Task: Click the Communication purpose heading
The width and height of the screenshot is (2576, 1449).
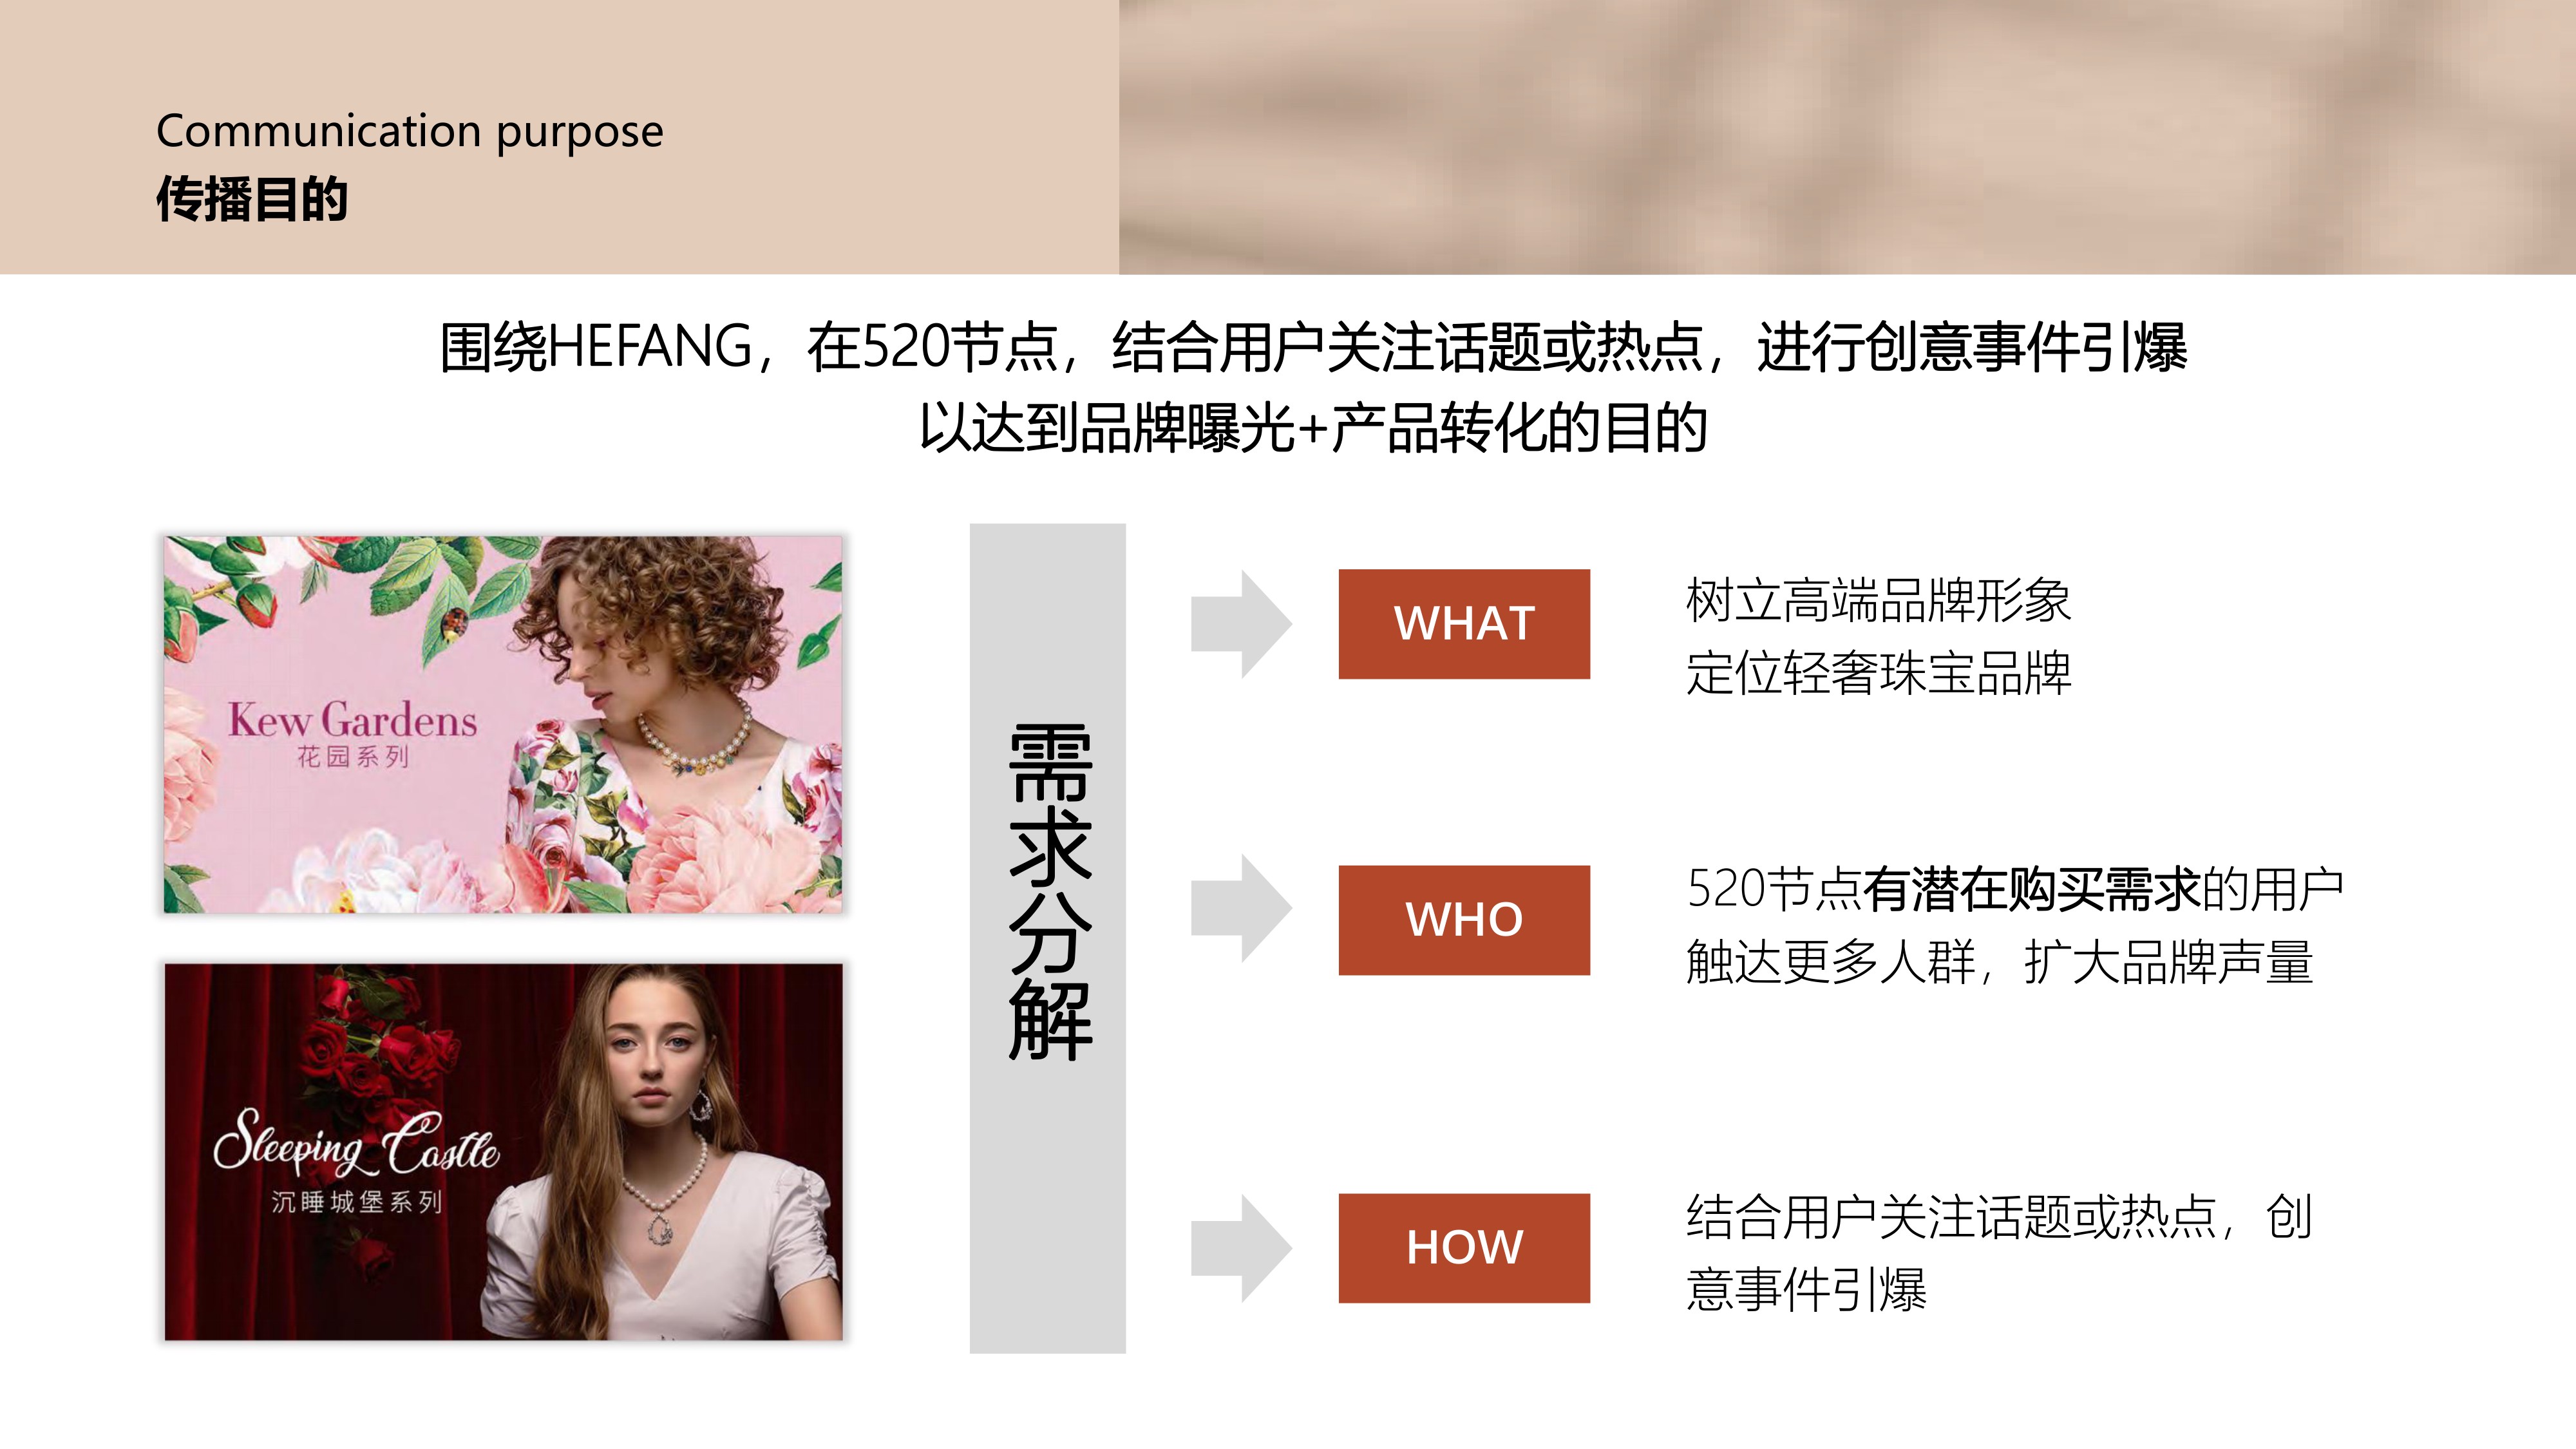Action: click(x=409, y=131)
